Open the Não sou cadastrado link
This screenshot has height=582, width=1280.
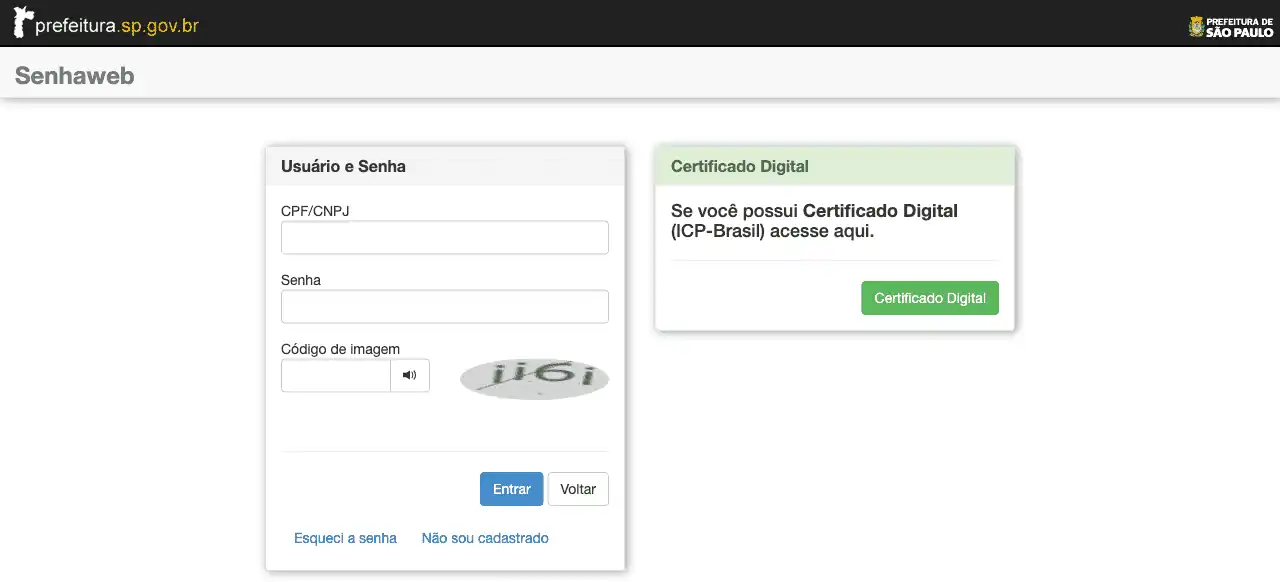[485, 538]
